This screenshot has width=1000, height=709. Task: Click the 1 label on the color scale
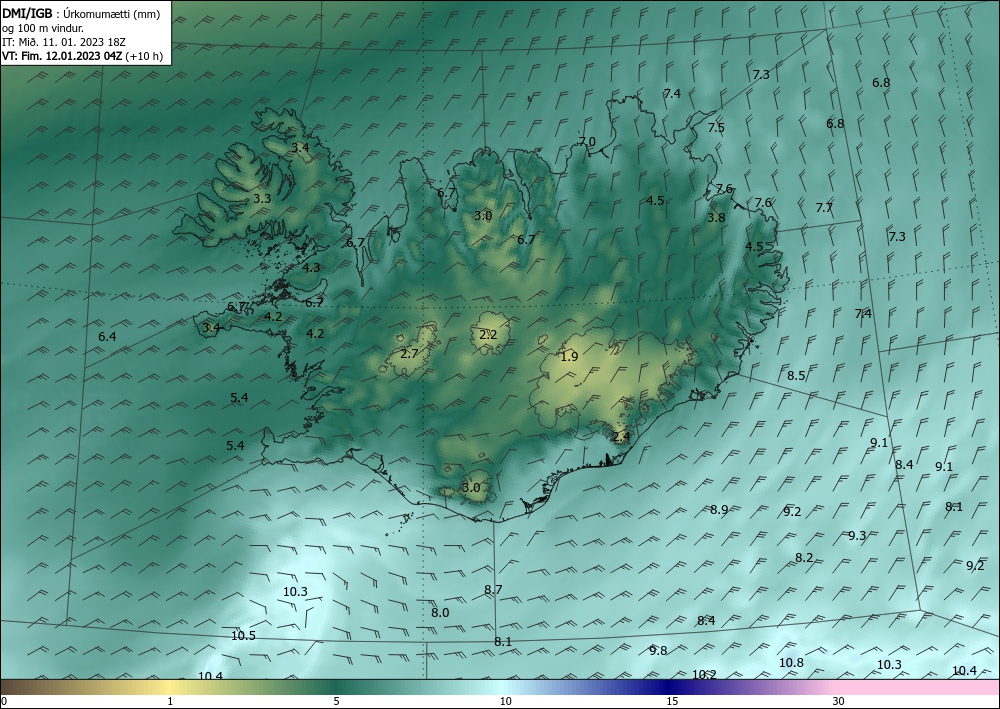pyautogui.click(x=170, y=702)
